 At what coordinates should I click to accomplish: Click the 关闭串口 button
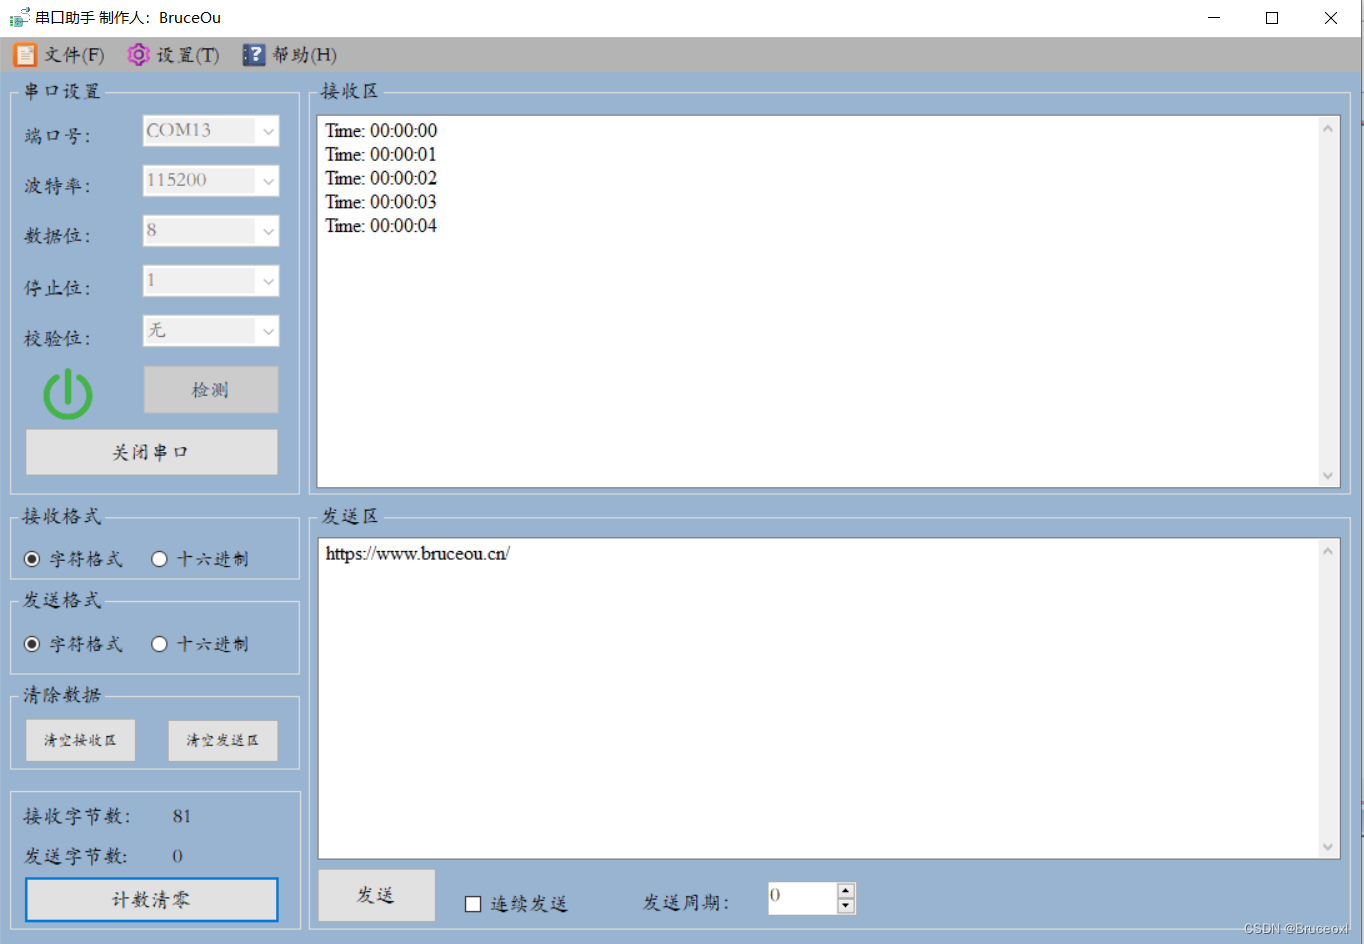[151, 452]
